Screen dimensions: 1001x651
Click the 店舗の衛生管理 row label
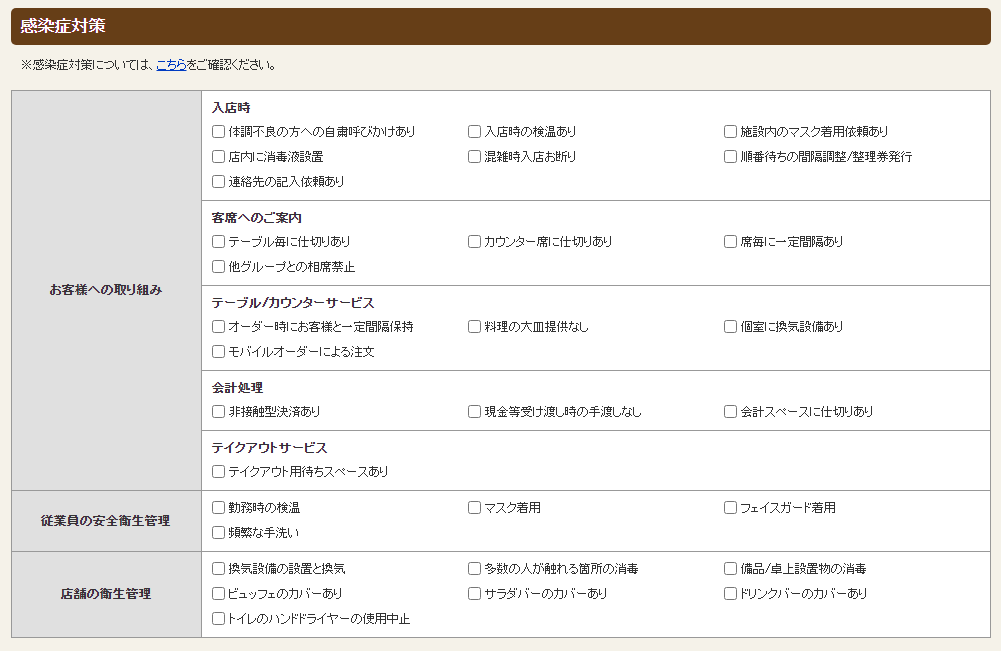106,594
